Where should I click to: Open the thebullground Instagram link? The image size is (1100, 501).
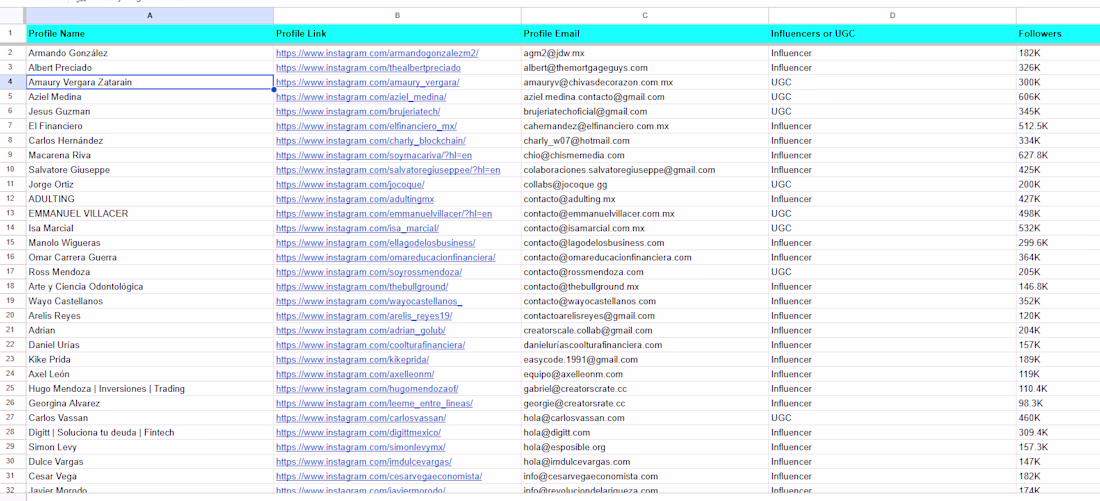click(362, 286)
